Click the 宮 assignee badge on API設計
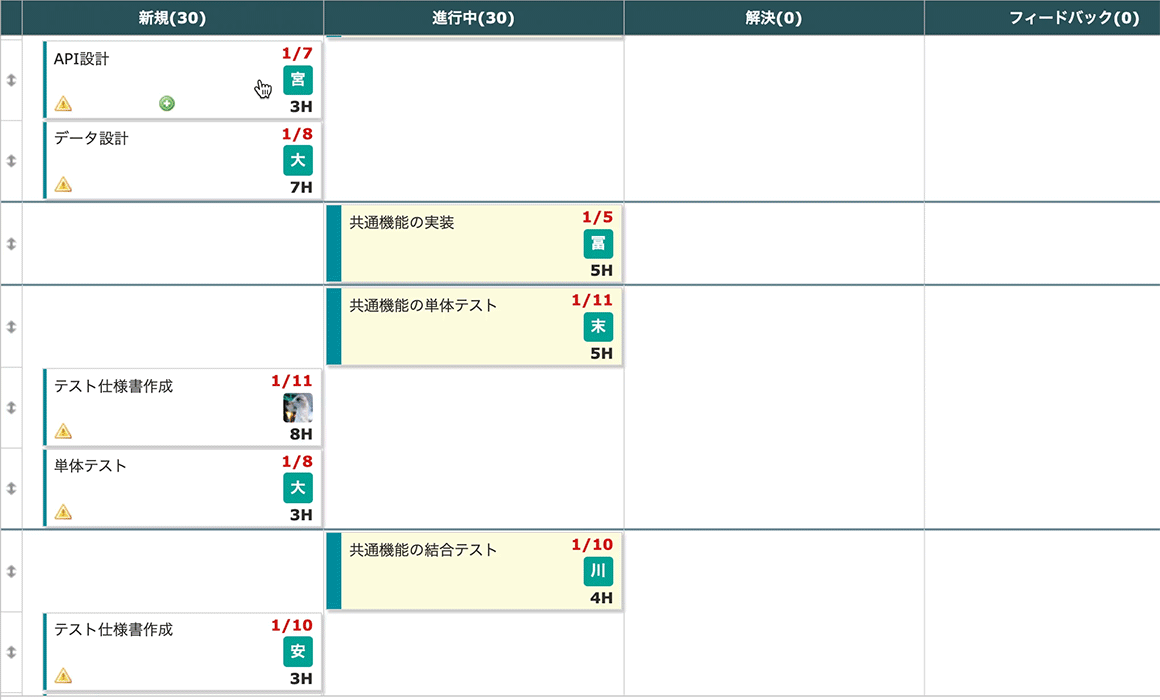 click(297, 79)
